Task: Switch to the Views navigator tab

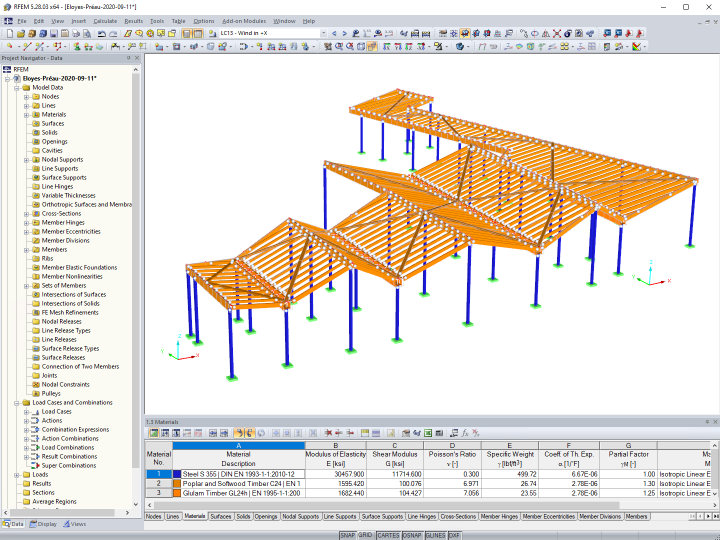Action: point(74,524)
